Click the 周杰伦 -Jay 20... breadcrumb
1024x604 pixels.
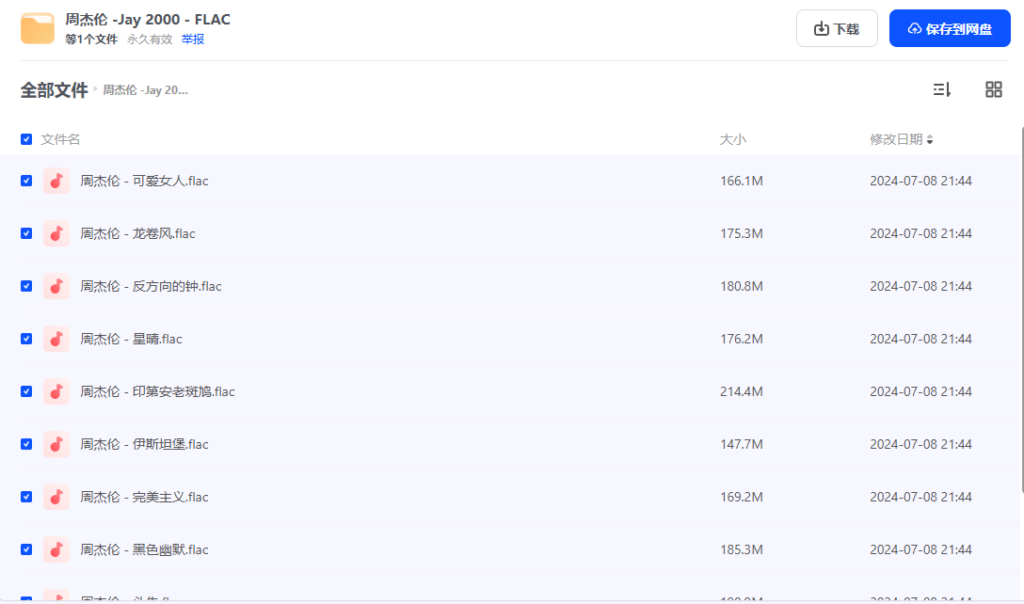[x=145, y=90]
